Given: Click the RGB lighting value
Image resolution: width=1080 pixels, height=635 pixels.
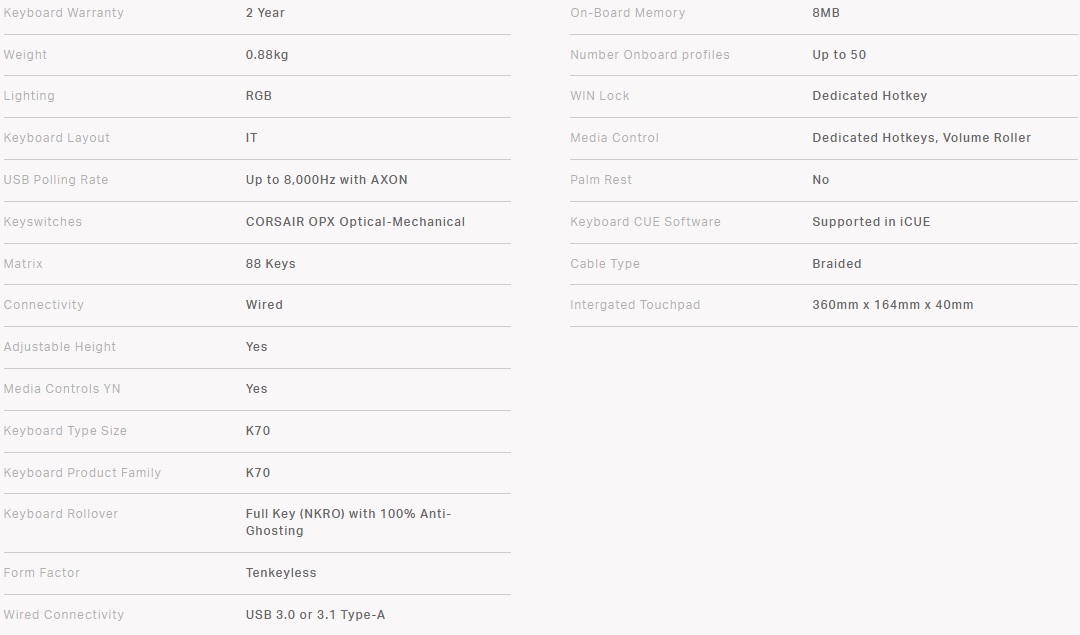Looking at the screenshot, I should click(259, 96).
